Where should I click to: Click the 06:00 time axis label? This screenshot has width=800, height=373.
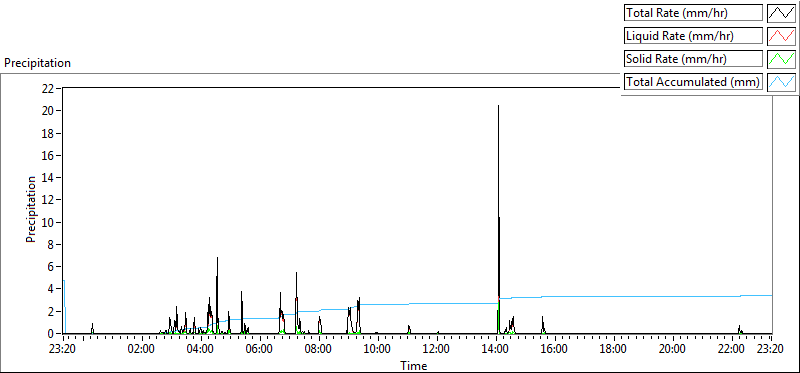pos(259,349)
